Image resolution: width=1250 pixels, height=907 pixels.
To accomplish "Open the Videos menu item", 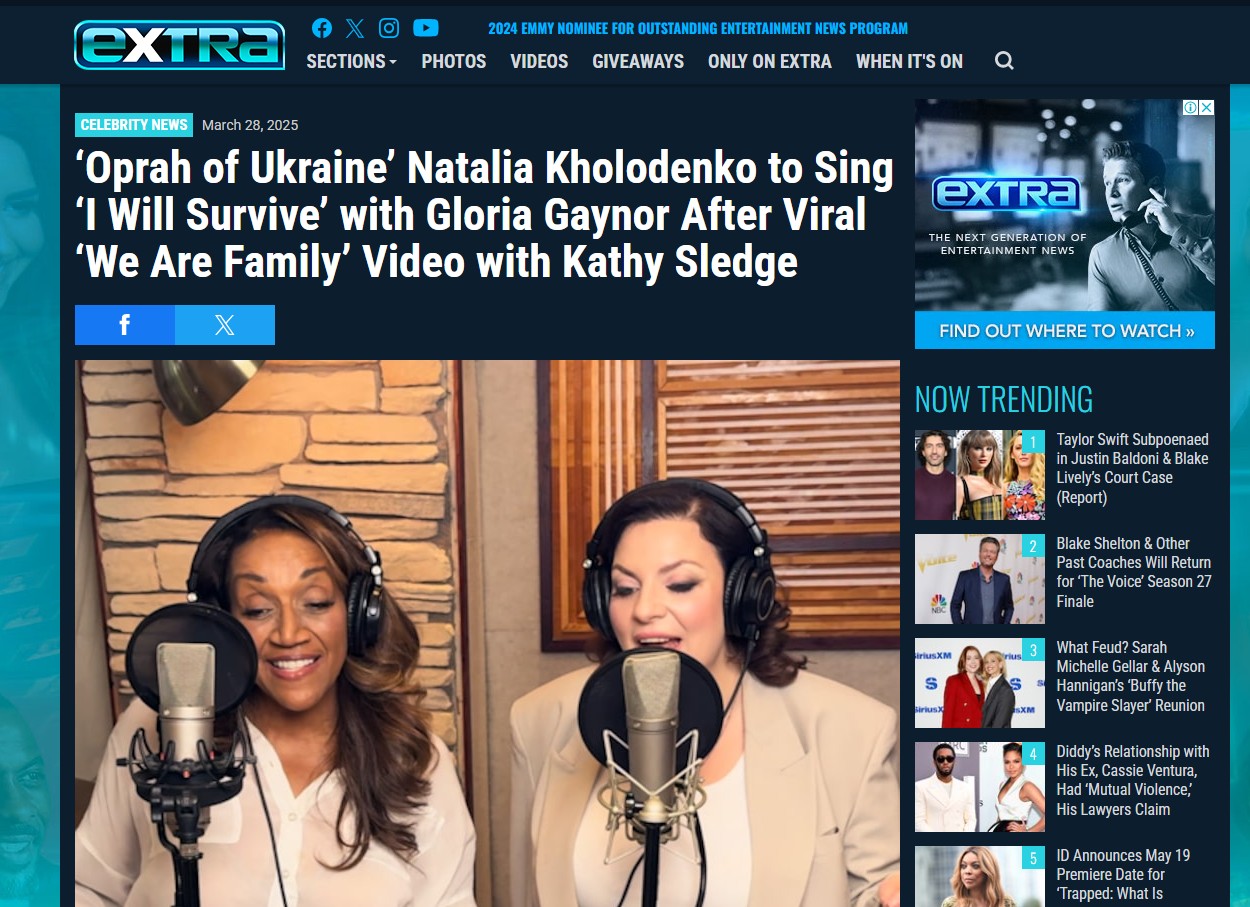I will point(539,61).
